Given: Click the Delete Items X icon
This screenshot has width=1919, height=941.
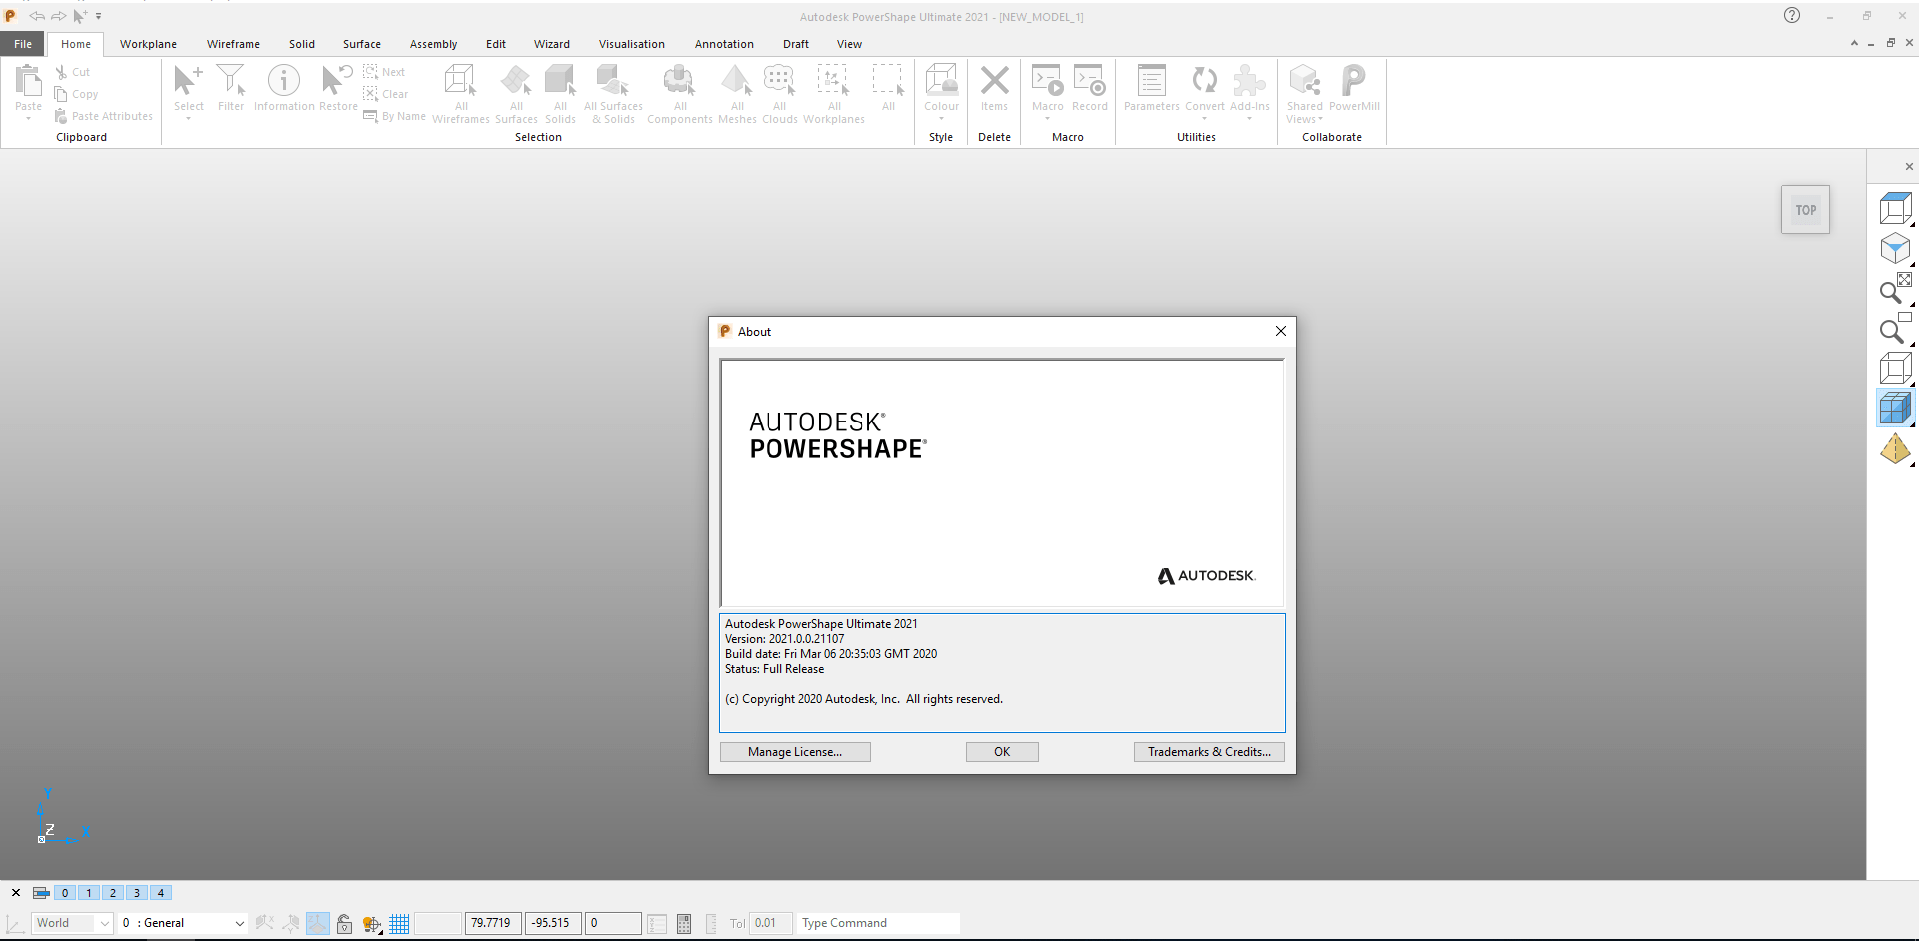Looking at the screenshot, I should click(x=994, y=80).
